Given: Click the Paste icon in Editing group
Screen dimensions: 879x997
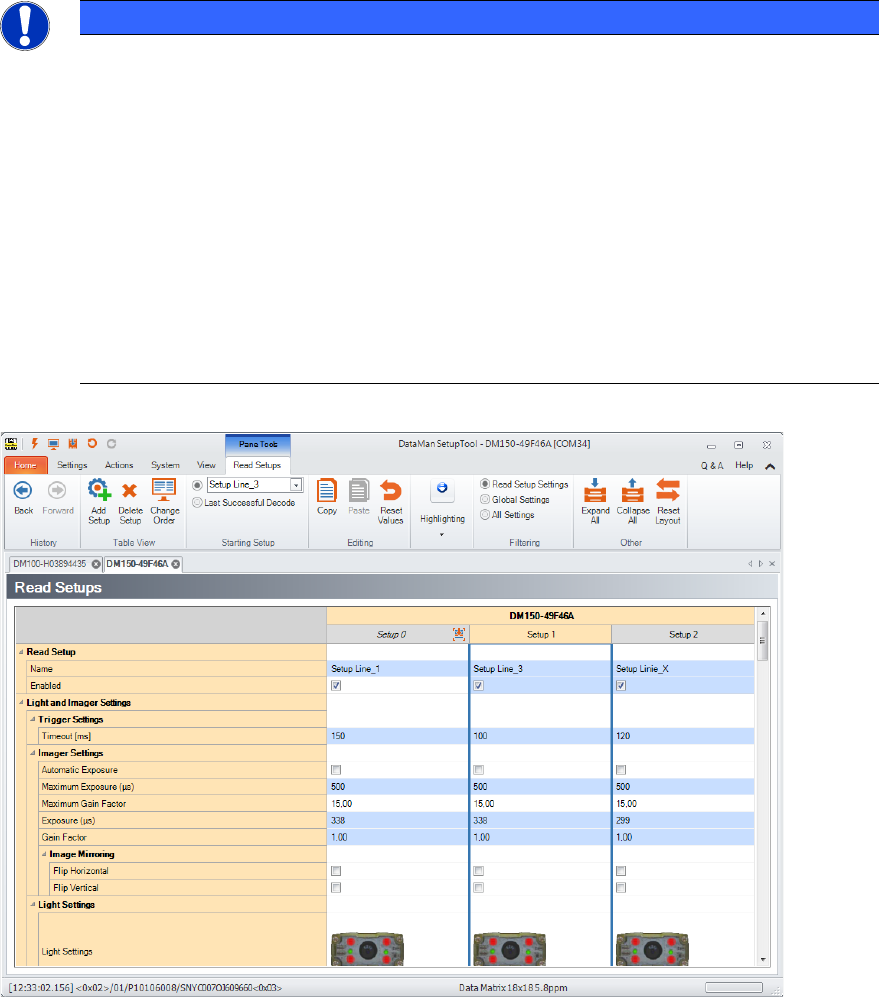Looking at the screenshot, I should (359, 490).
